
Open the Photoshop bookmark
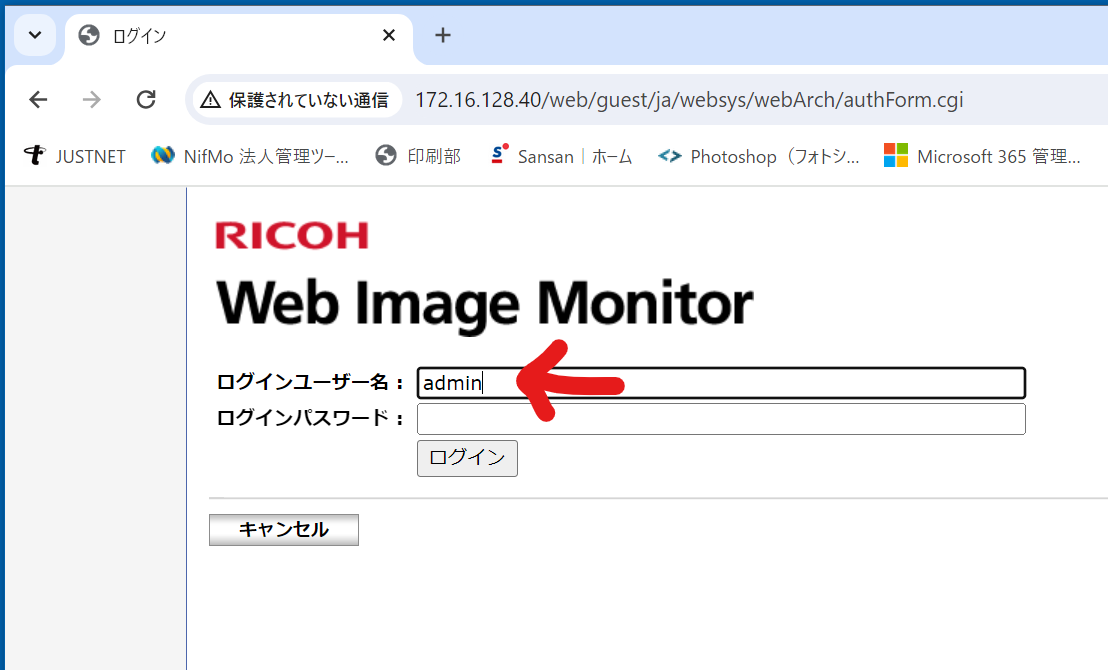pyautogui.click(x=758, y=156)
